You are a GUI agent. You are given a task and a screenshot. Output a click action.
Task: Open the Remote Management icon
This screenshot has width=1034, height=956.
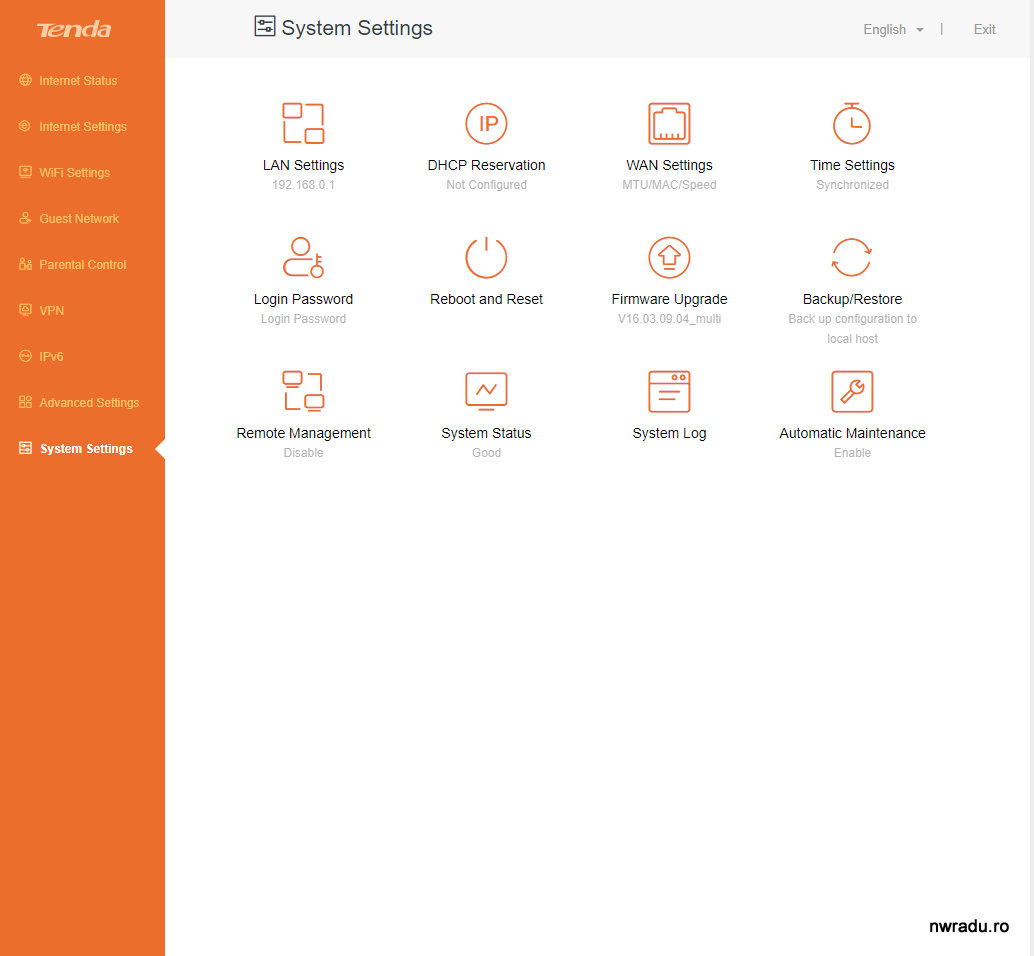pyautogui.click(x=303, y=392)
